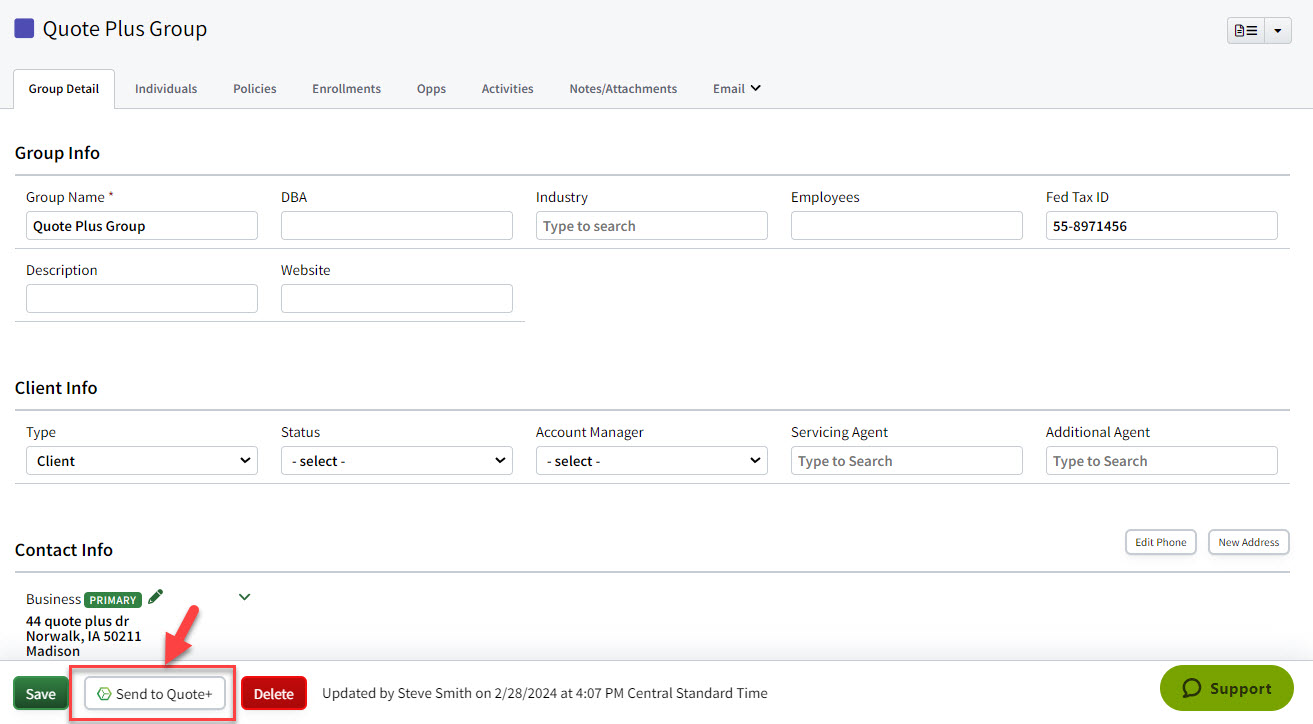The image size is (1313, 724).
Task: Switch to the Policies tab
Action: (x=254, y=88)
